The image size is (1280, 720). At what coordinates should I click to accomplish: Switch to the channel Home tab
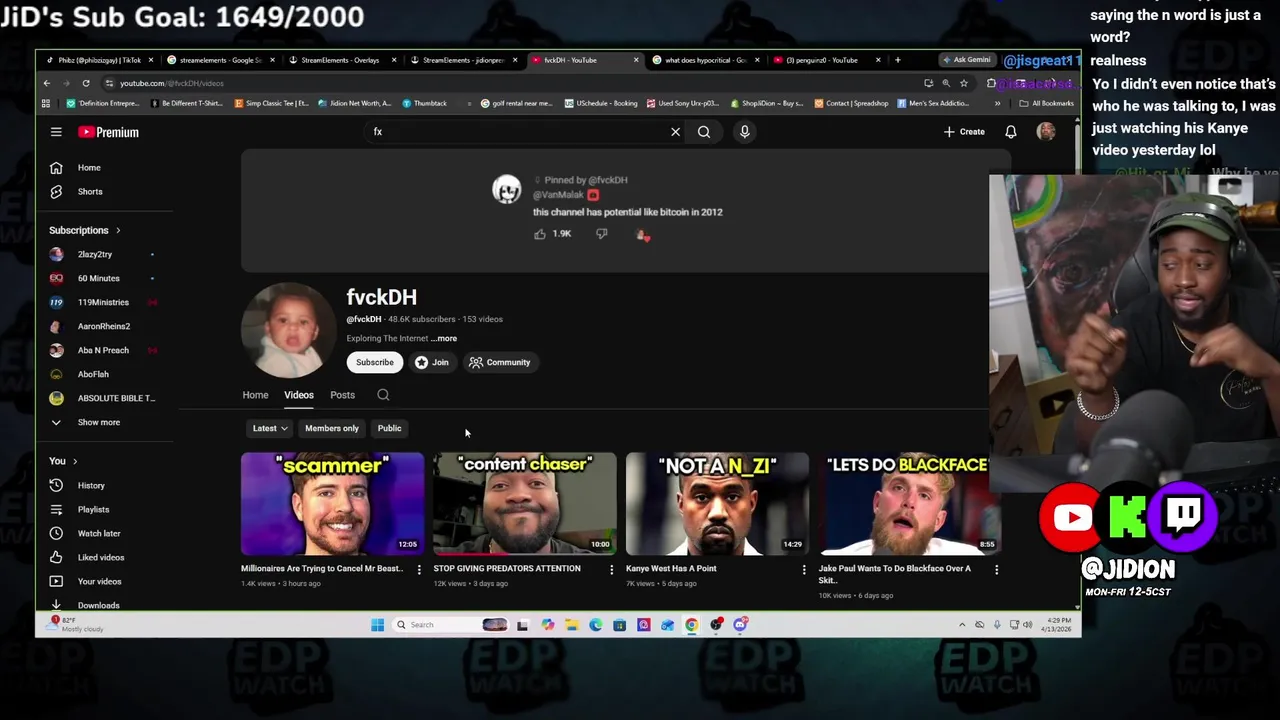click(255, 395)
